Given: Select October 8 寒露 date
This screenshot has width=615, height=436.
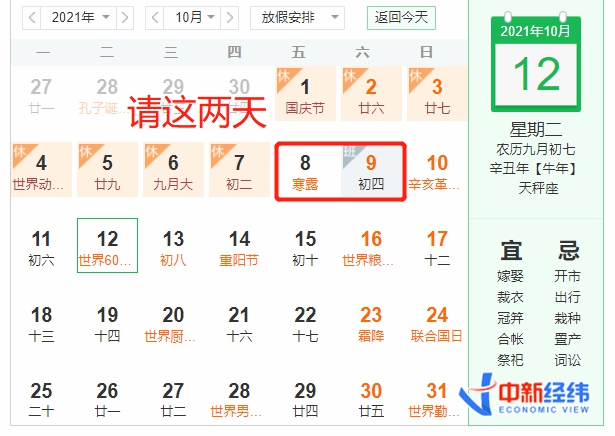Looking at the screenshot, I should tap(305, 171).
